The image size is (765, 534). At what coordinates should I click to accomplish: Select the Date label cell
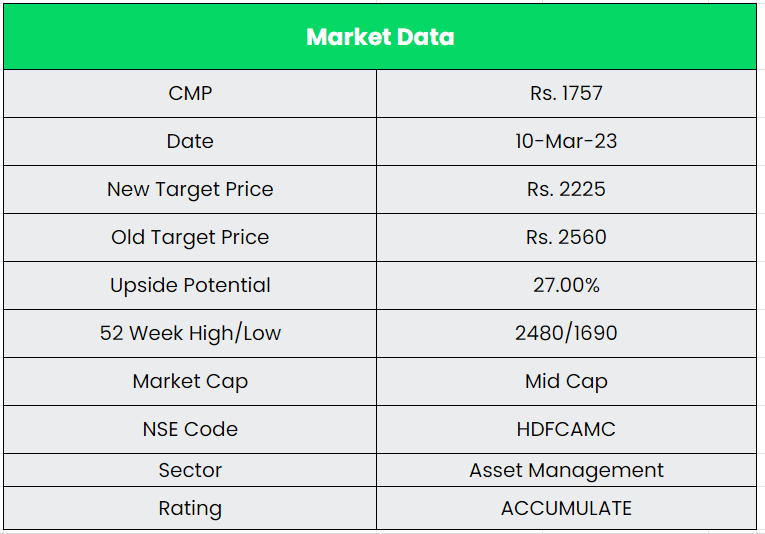coord(190,141)
